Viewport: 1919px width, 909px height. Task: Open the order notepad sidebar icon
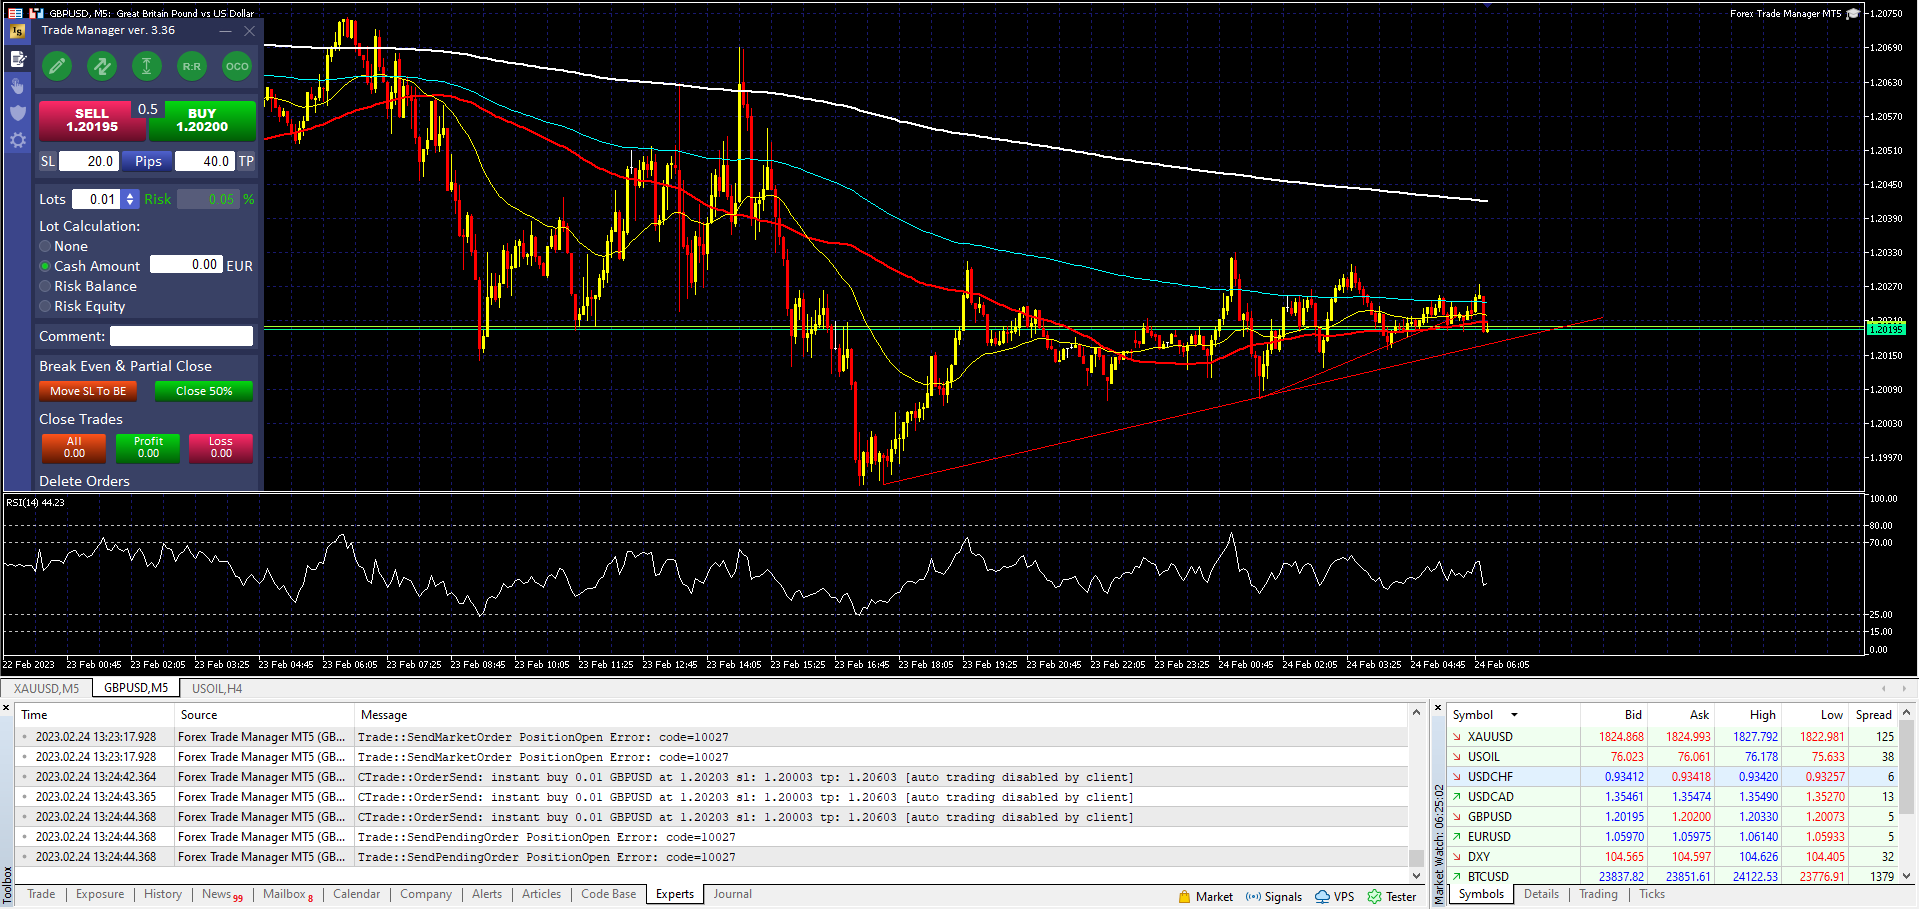tap(18, 59)
